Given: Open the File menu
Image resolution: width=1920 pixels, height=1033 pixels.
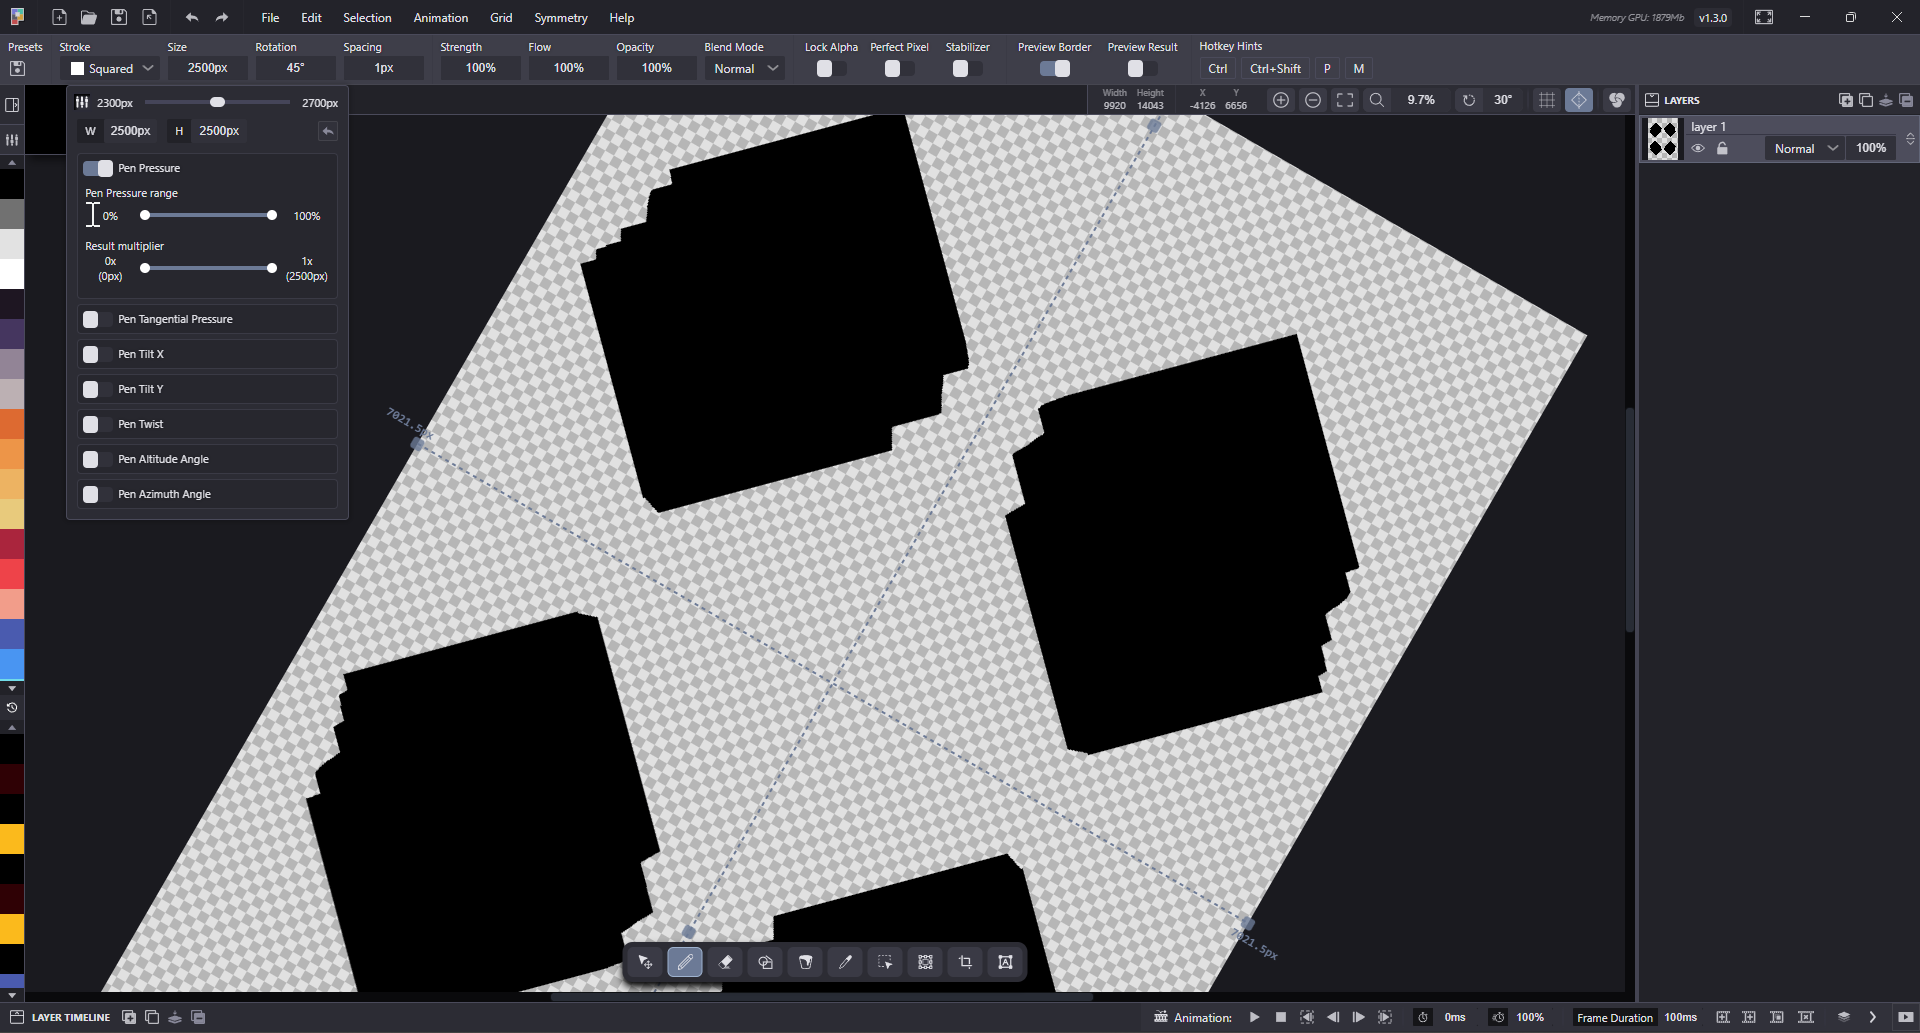Looking at the screenshot, I should pyautogui.click(x=270, y=18).
